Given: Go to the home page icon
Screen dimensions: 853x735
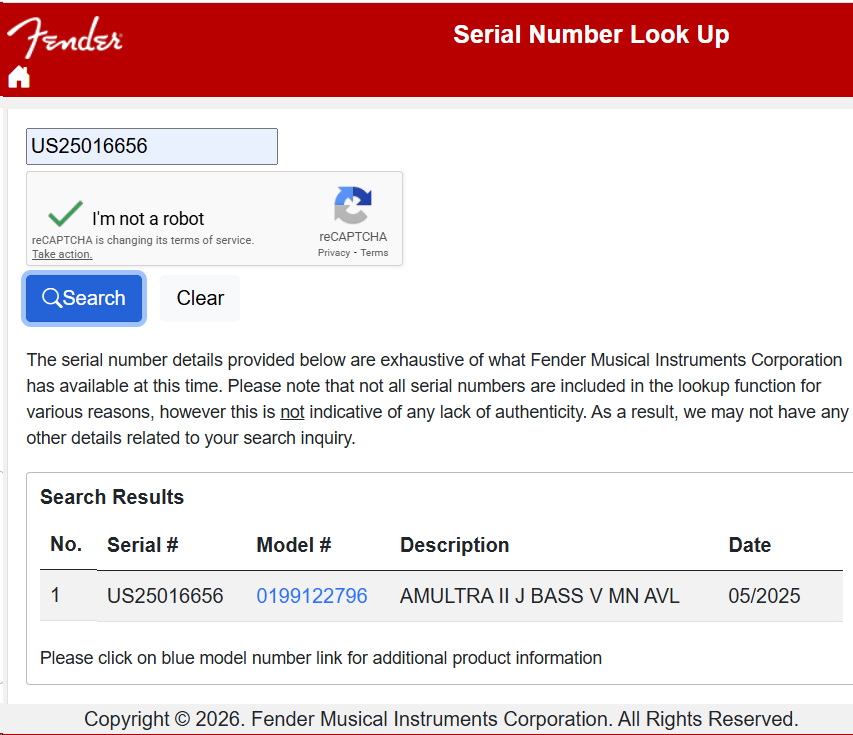Looking at the screenshot, I should click(x=19, y=77).
